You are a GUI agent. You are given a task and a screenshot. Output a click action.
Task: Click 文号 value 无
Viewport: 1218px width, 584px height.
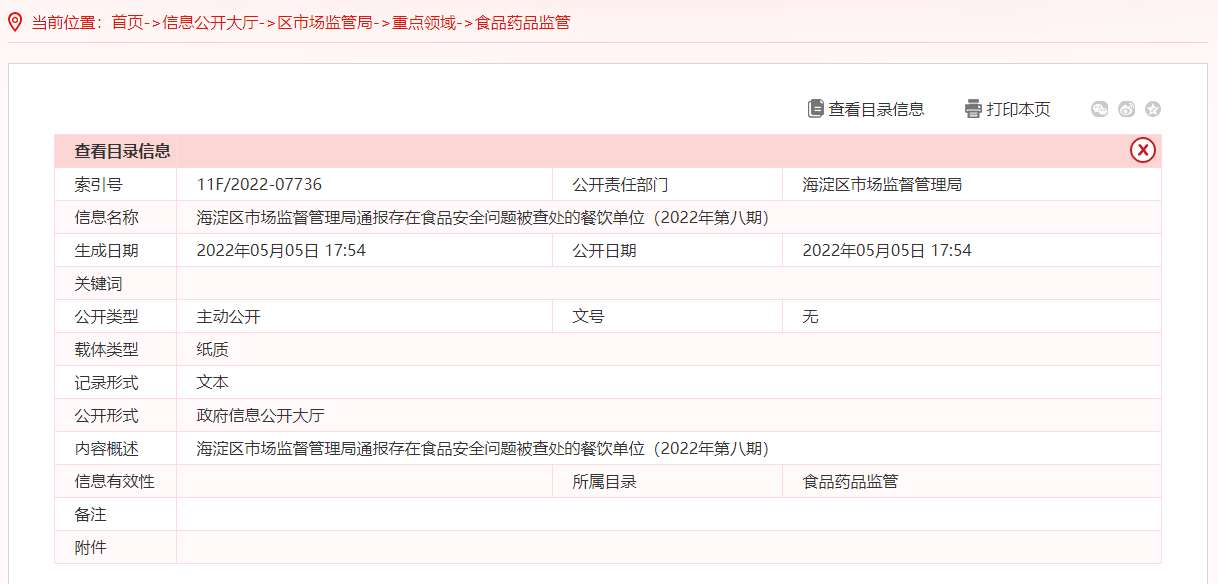tap(810, 317)
